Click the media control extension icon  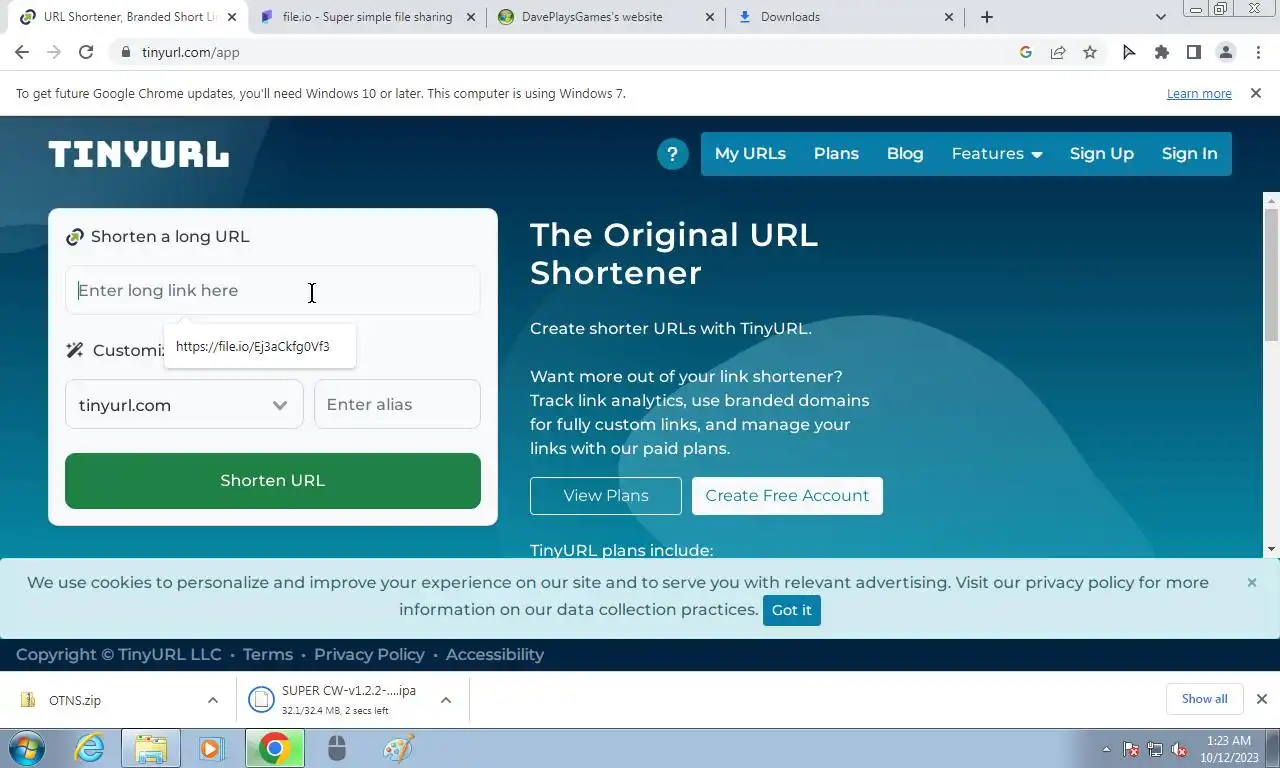tap(1129, 52)
